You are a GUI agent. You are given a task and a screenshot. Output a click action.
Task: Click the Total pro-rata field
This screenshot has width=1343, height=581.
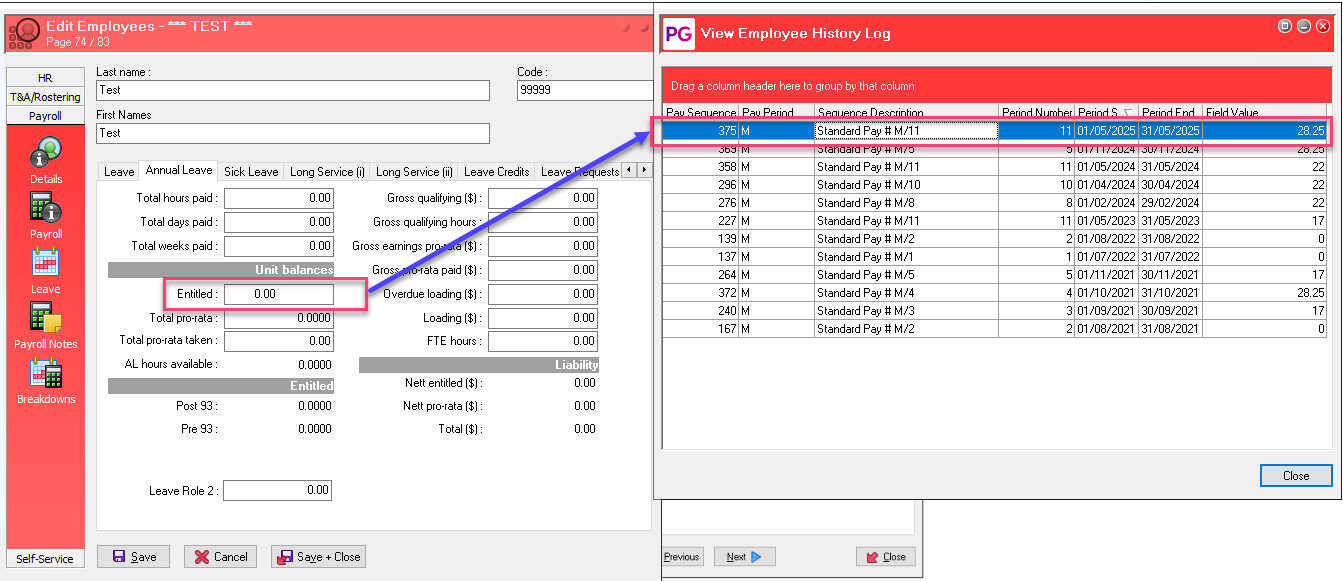279,318
